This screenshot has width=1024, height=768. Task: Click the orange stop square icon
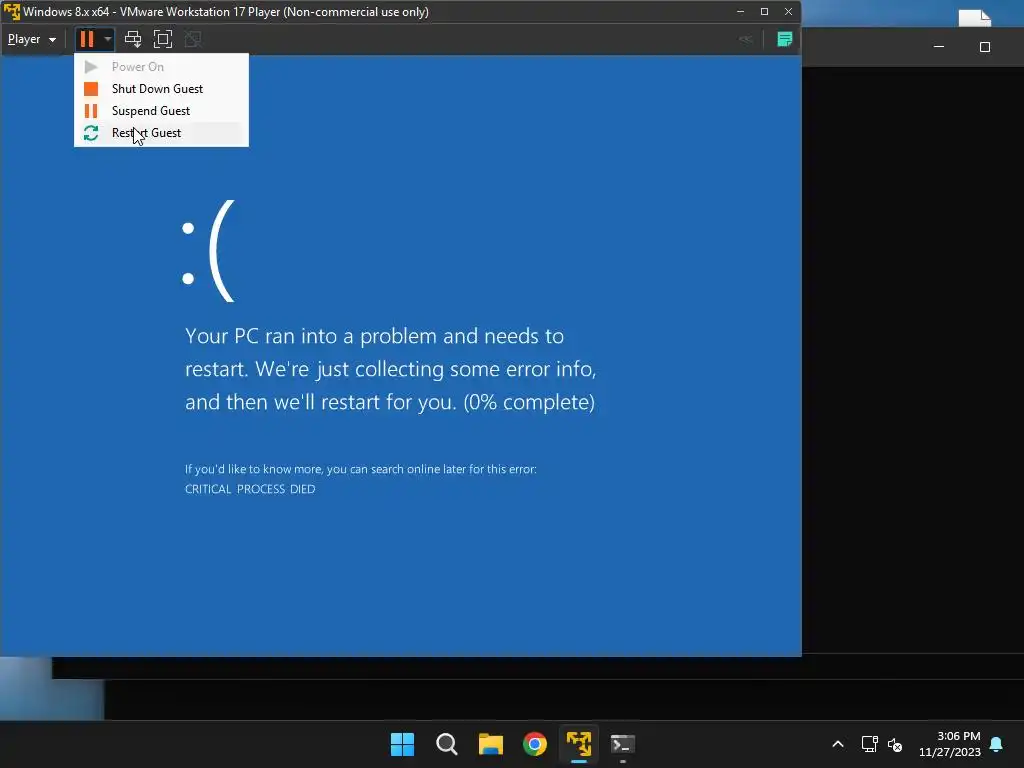[x=91, y=89]
